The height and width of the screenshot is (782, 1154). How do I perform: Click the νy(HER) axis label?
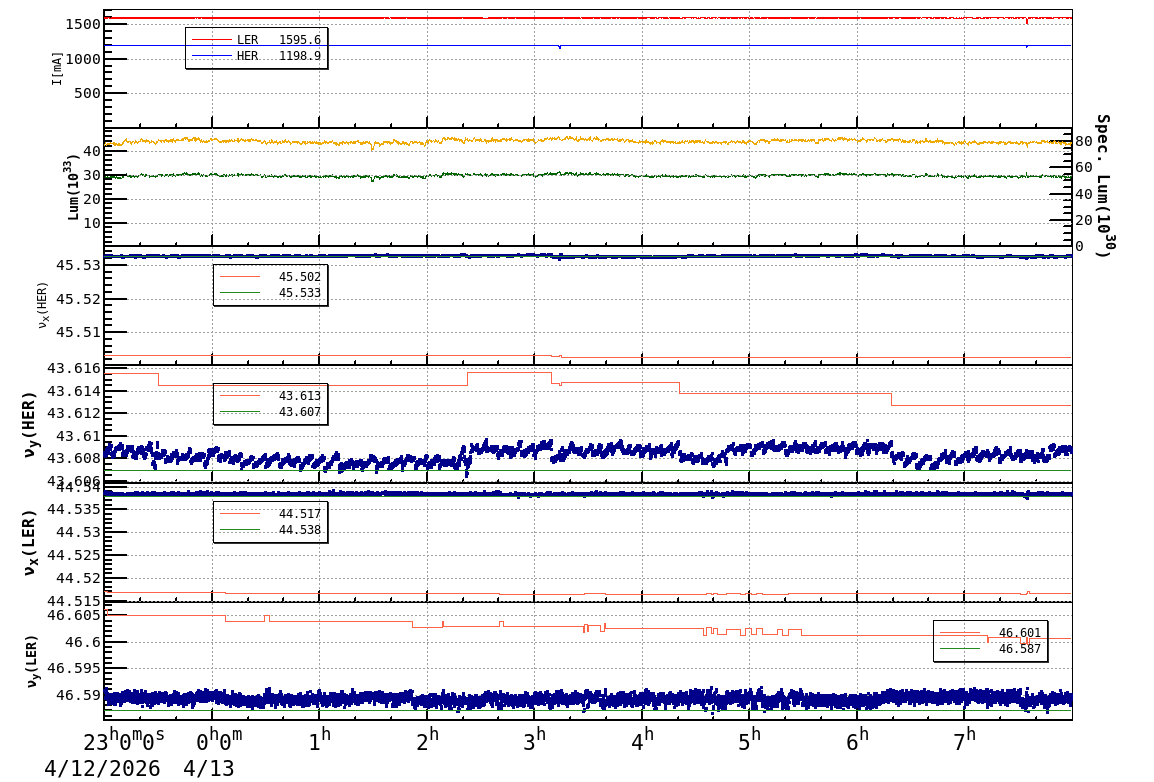30,424
